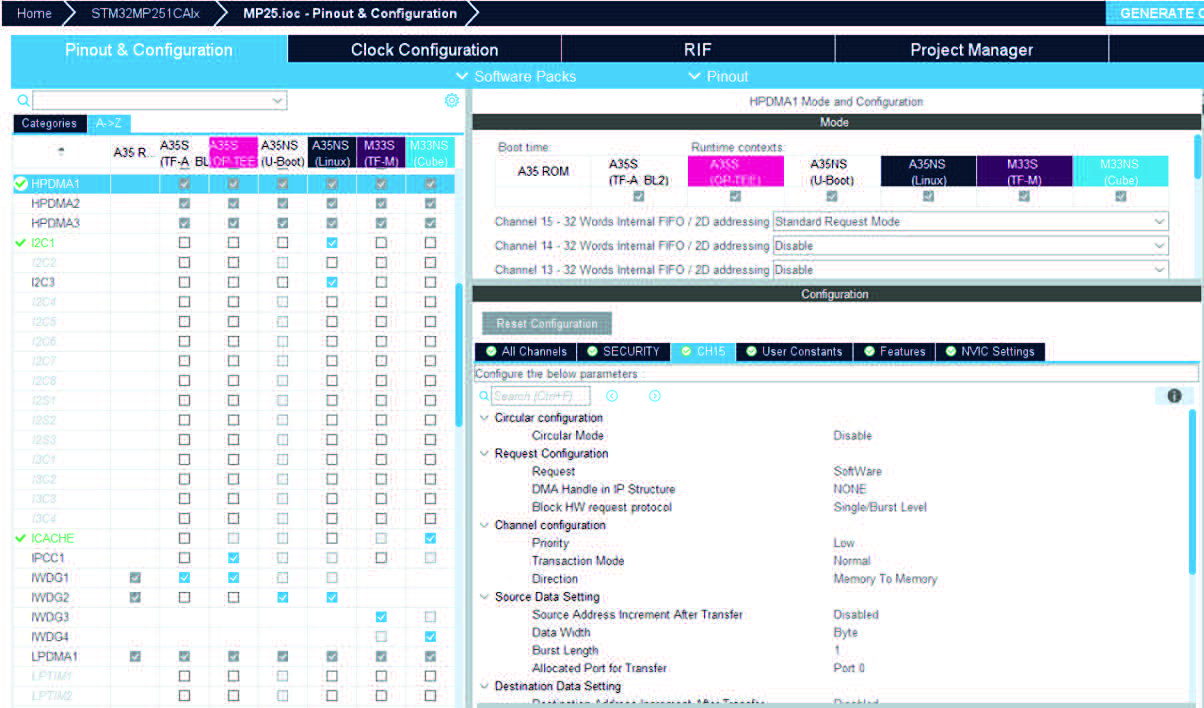Screen dimensions: 1204x708
Task: Open SECURITY configuration tab
Action: pos(623,351)
